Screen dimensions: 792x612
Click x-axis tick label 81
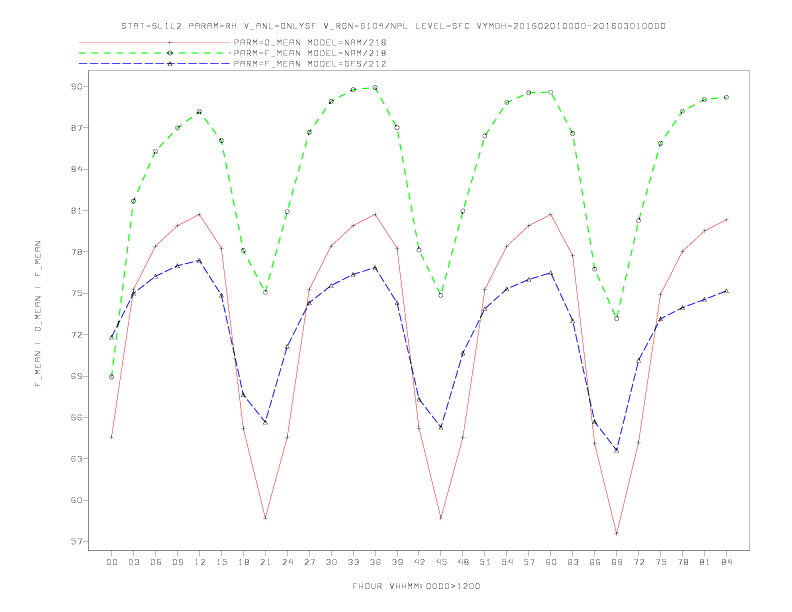705,562
